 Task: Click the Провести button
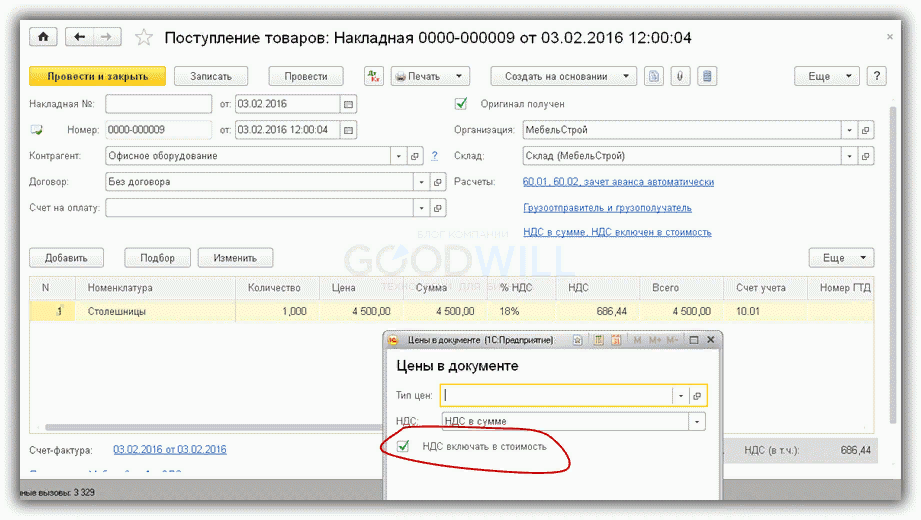tap(306, 76)
